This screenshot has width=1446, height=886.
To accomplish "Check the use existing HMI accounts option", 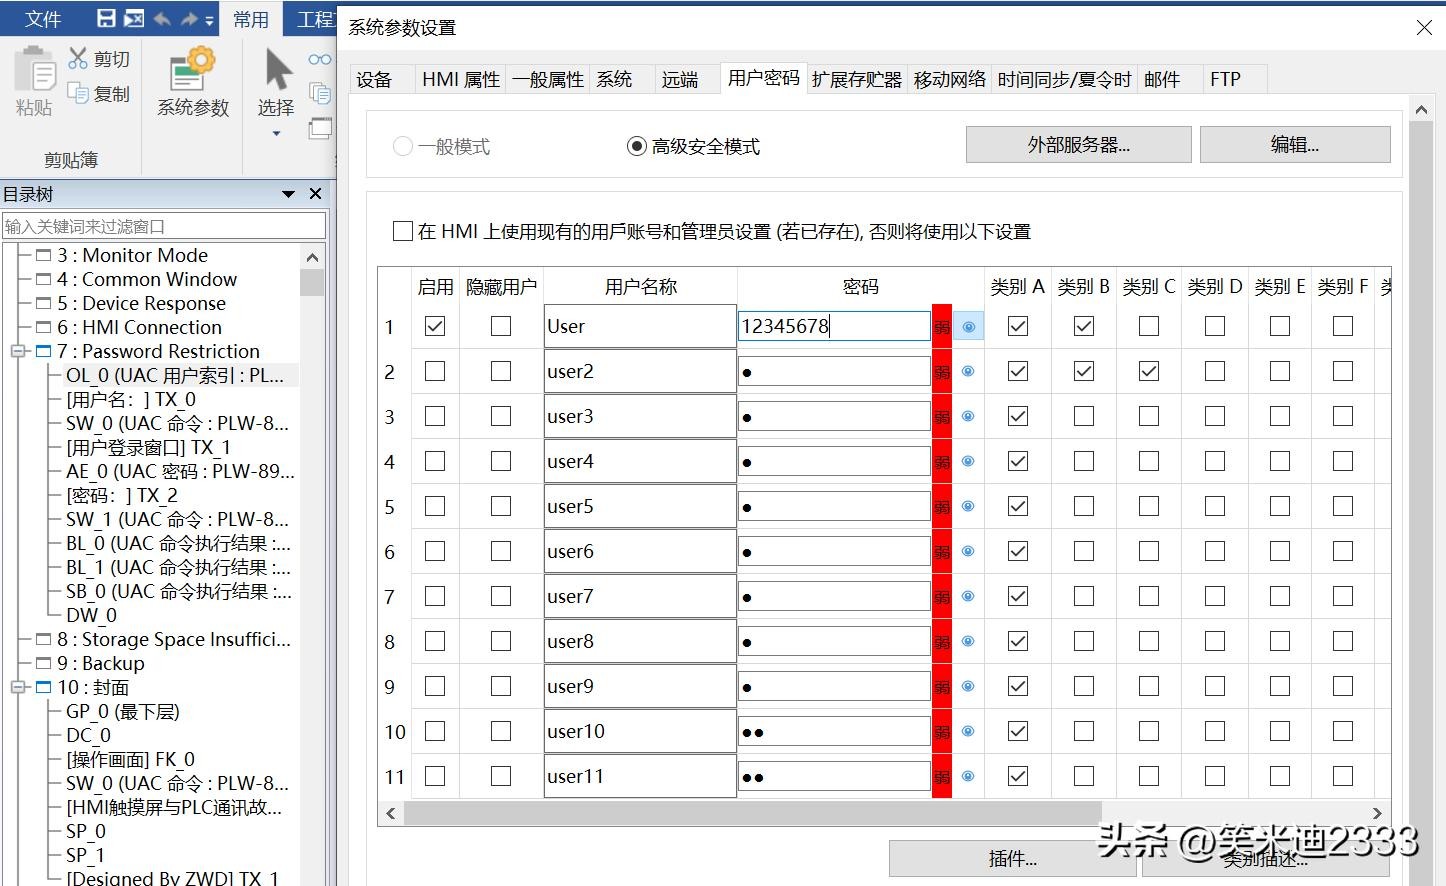I will click(403, 232).
